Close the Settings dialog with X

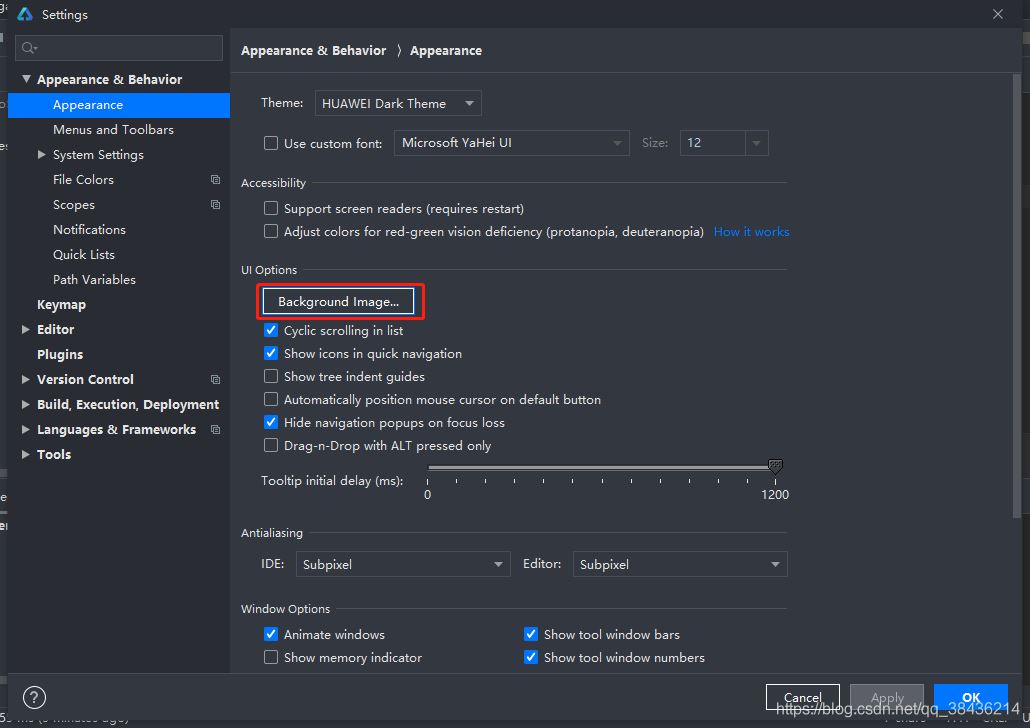(x=998, y=14)
